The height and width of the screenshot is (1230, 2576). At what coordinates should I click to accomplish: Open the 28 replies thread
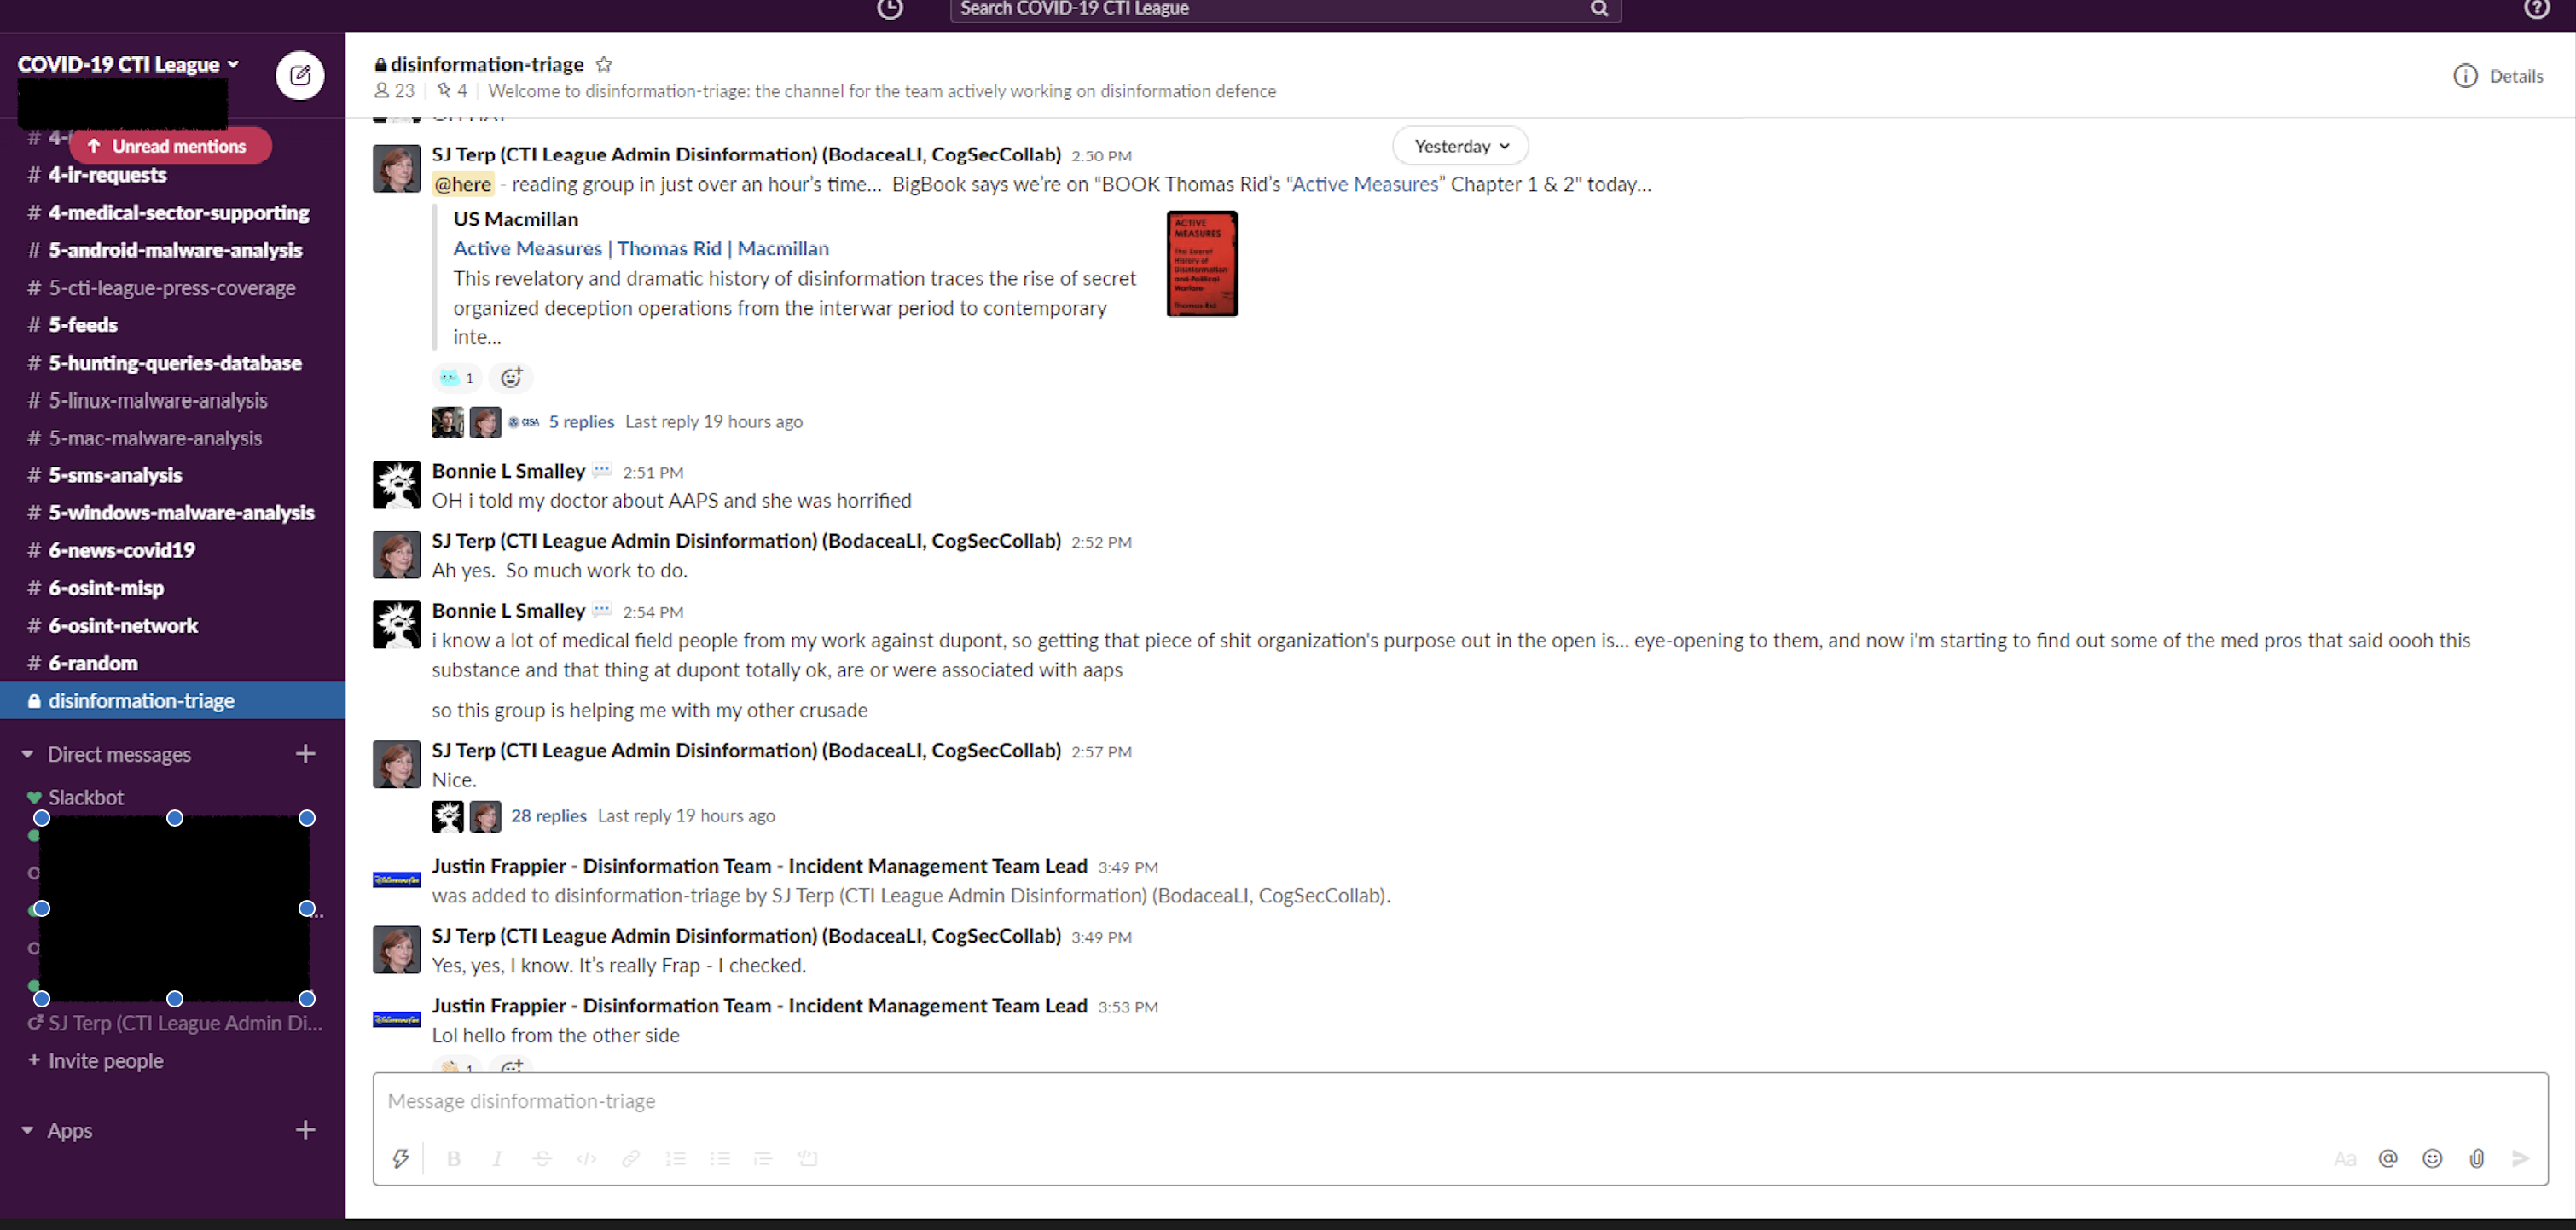[548, 815]
